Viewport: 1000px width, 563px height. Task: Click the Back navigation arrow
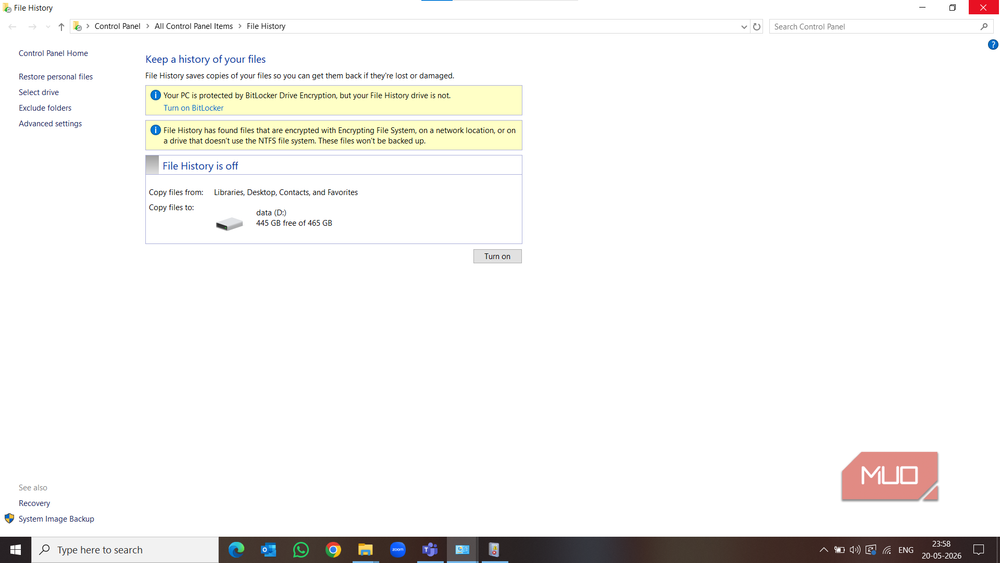[12, 27]
